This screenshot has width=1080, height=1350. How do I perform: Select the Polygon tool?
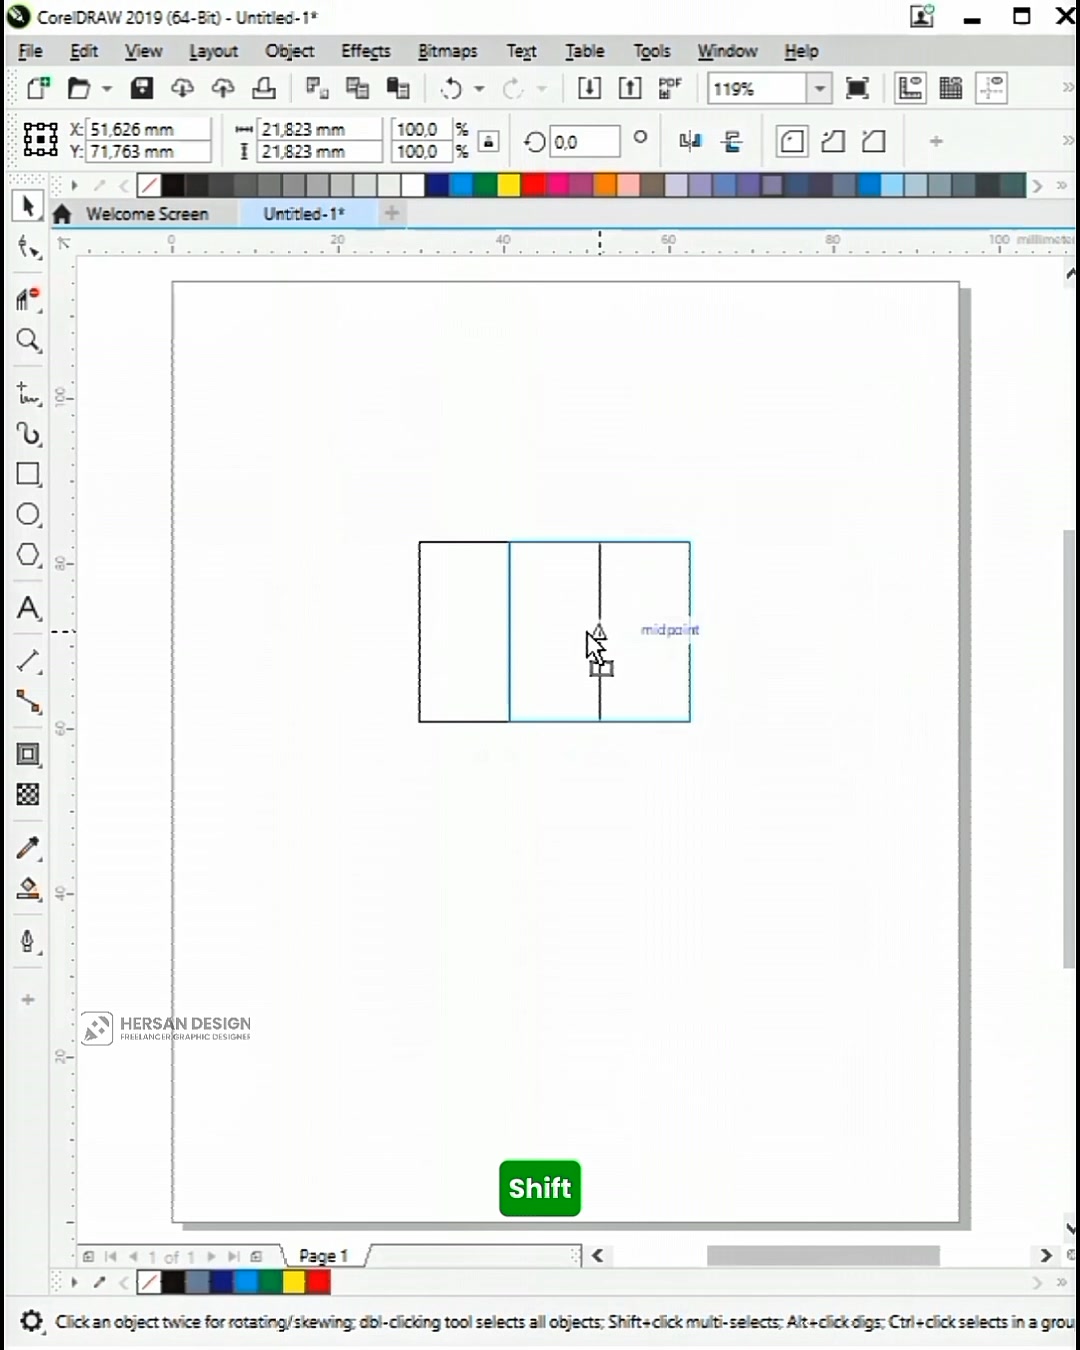pos(28,555)
